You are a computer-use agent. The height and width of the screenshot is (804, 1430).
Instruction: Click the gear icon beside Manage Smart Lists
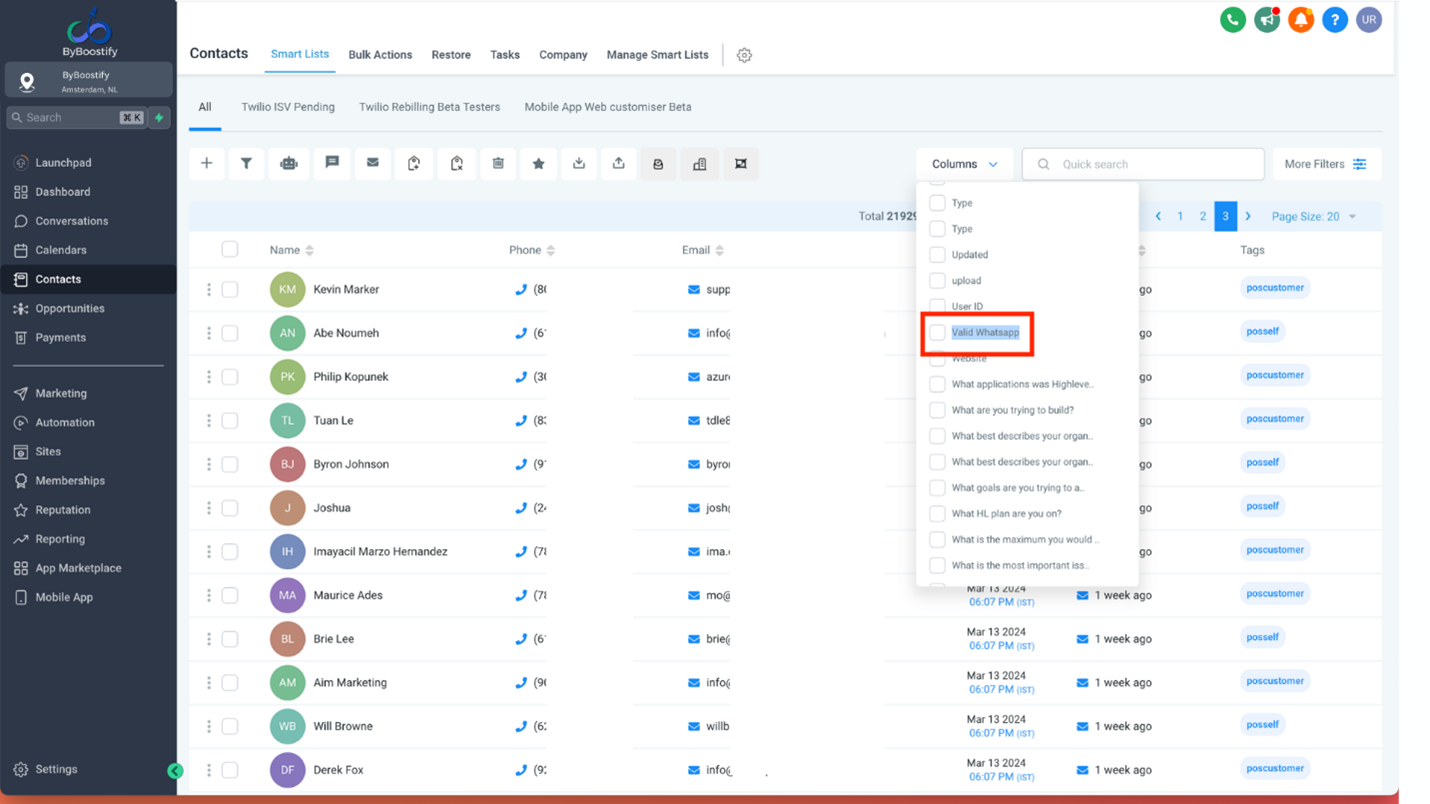tap(744, 56)
